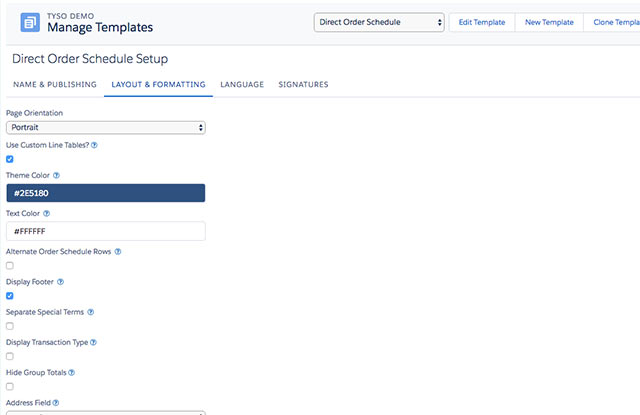Click the Edit Template button
This screenshot has height=415, width=640.
click(482, 22)
